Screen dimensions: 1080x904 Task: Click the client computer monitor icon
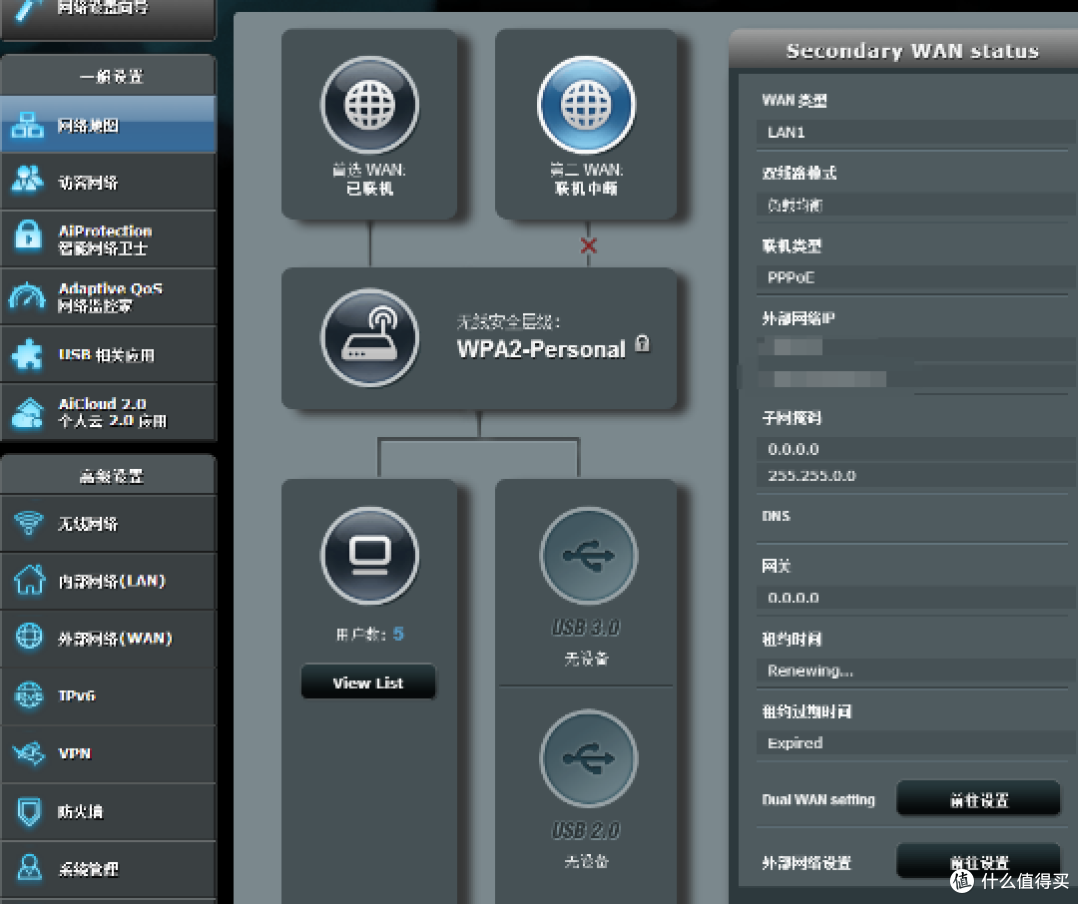pos(370,556)
